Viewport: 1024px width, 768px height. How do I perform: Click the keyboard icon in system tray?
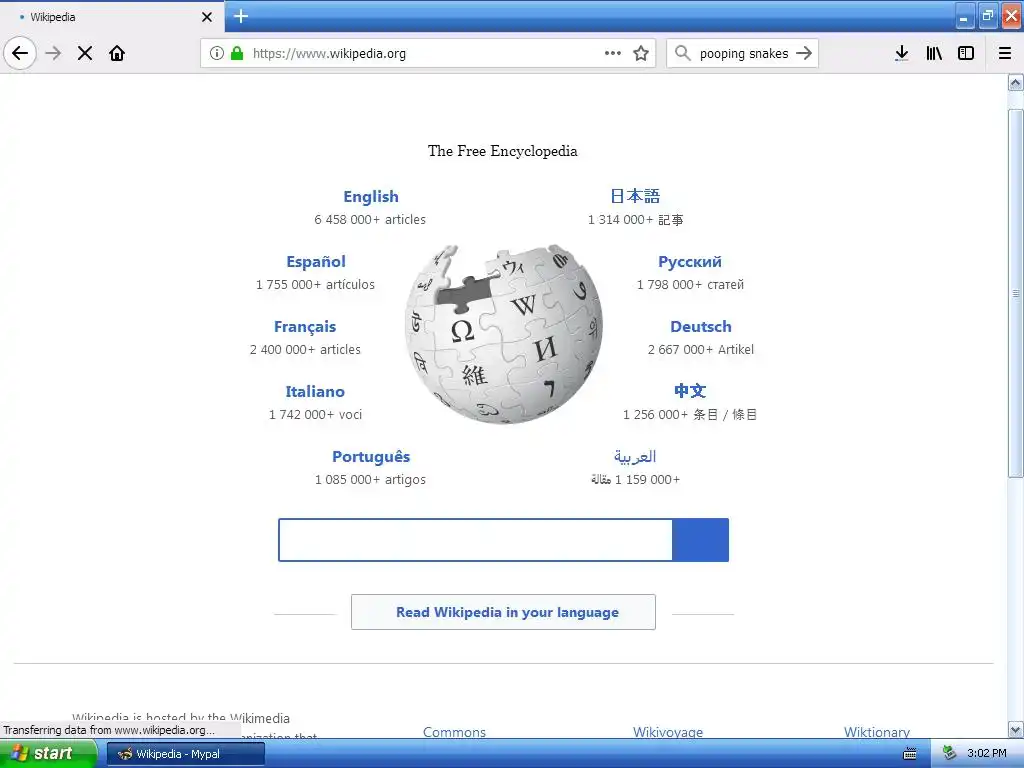coord(910,754)
